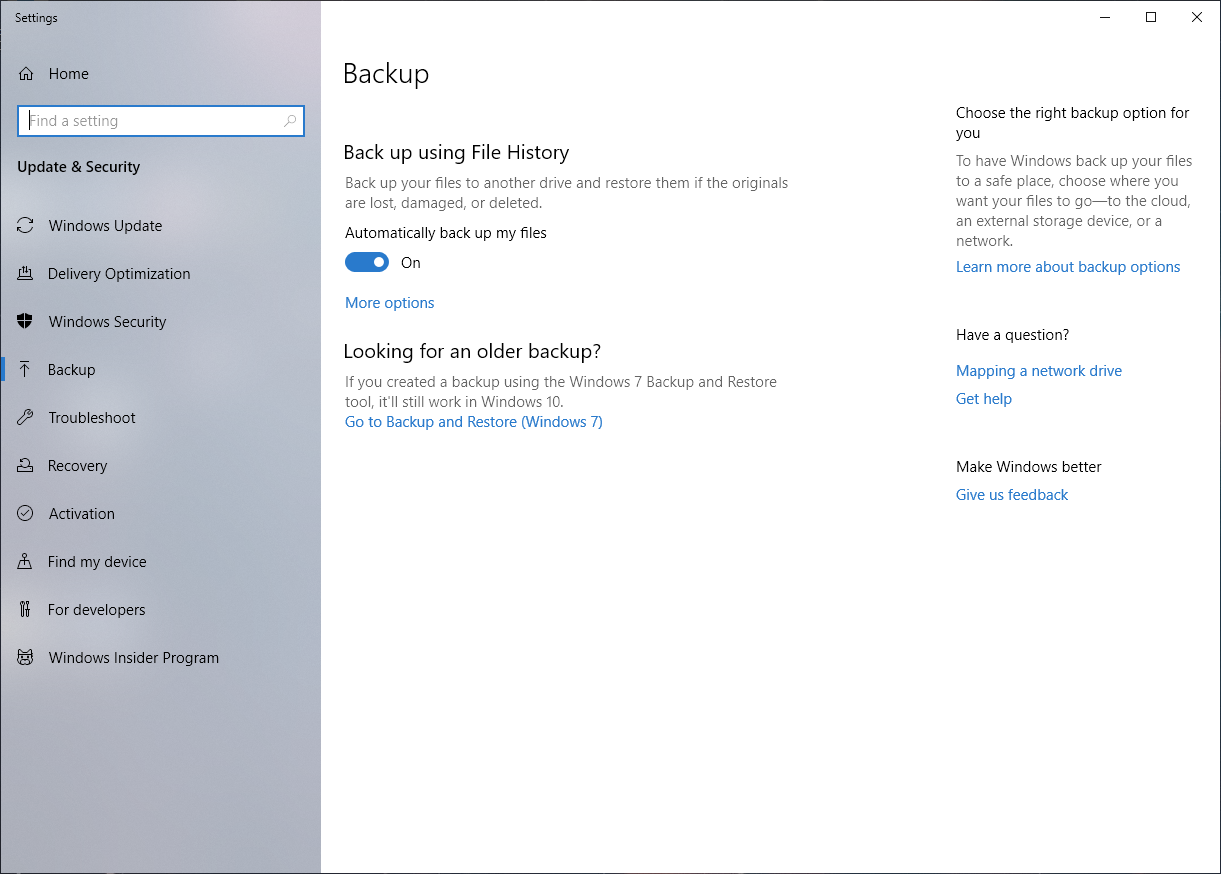Screen dimensions: 1221x874
Task: Switch to the Activation page
Action: click(x=160, y=514)
